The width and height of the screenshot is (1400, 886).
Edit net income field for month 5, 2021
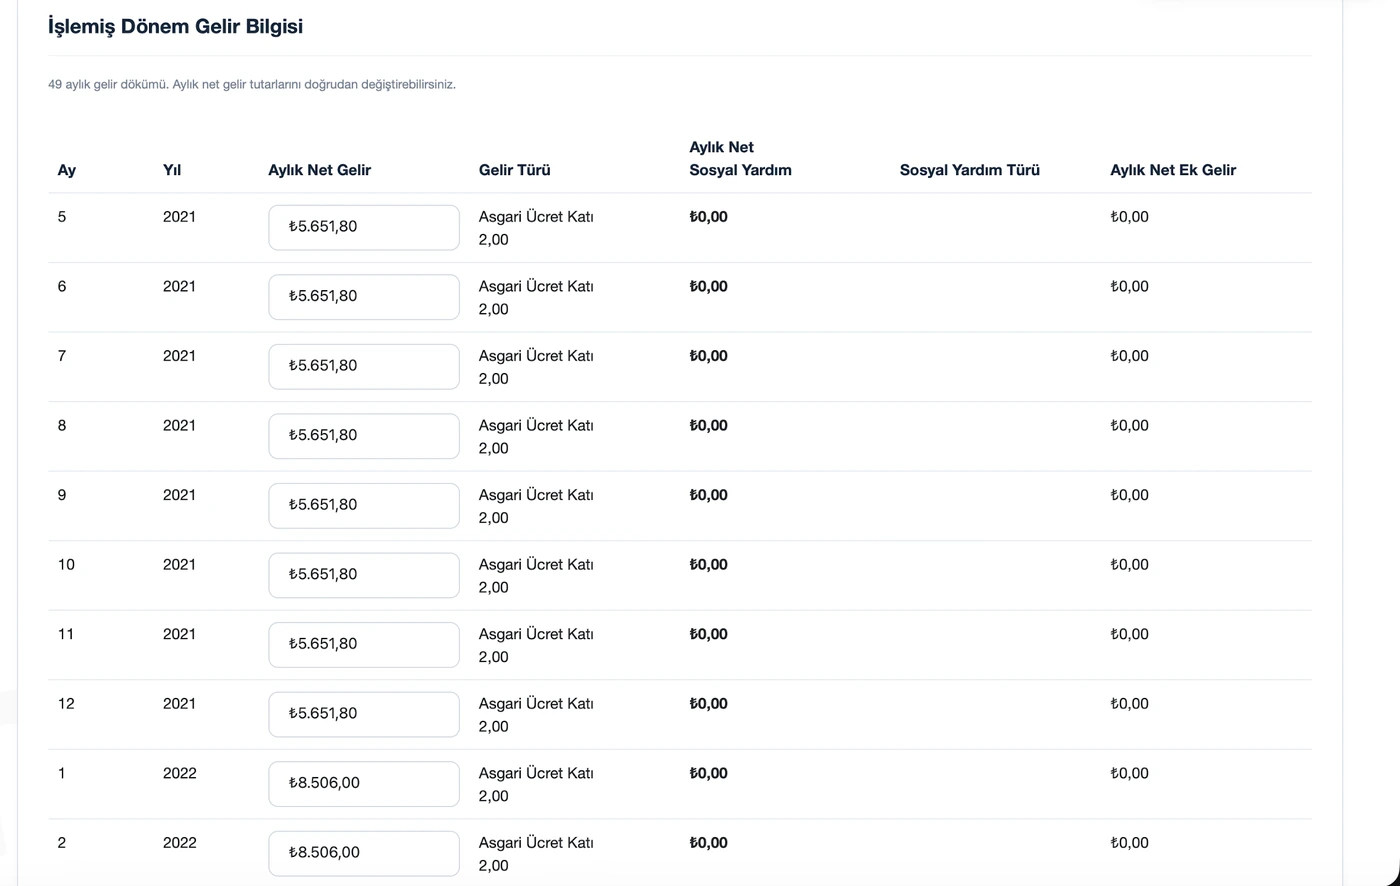tap(364, 227)
